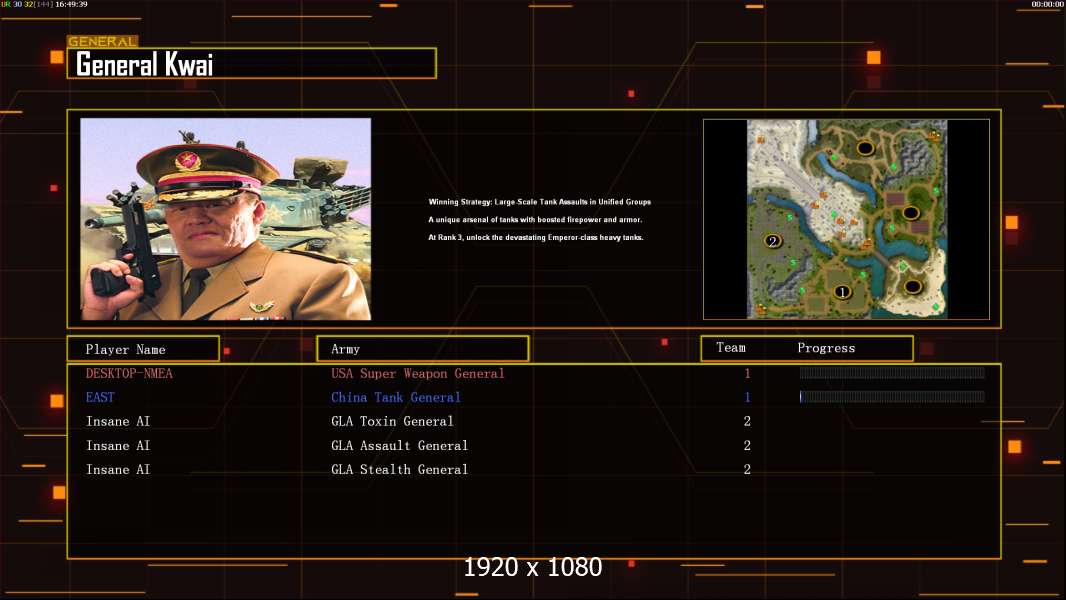Image resolution: width=1066 pixels, height=600 pixels.
Task: Click start position marker 2 on minimap
Action: [x=771, y=241]
